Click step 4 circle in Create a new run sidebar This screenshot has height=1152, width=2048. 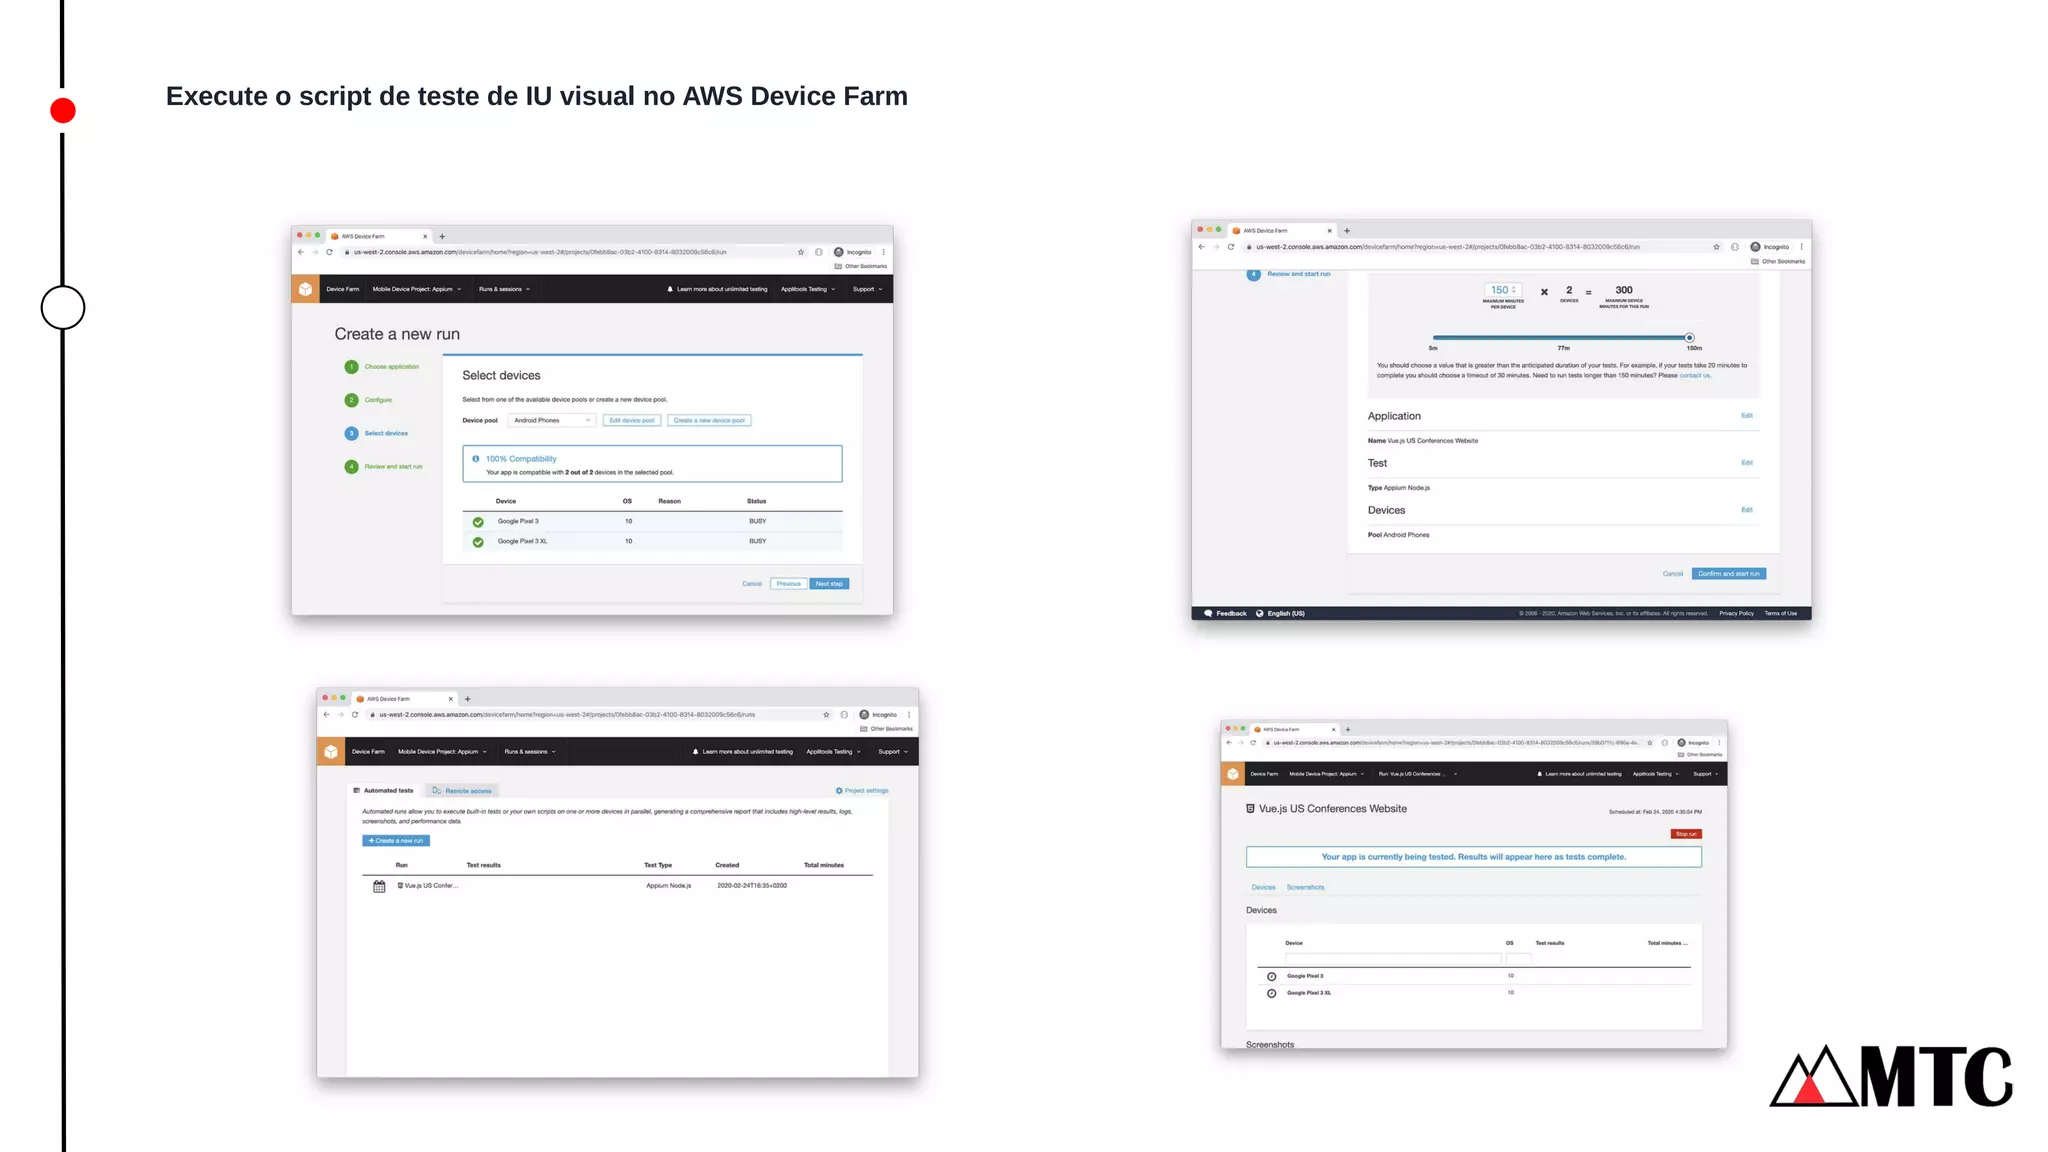pos(351,467)
